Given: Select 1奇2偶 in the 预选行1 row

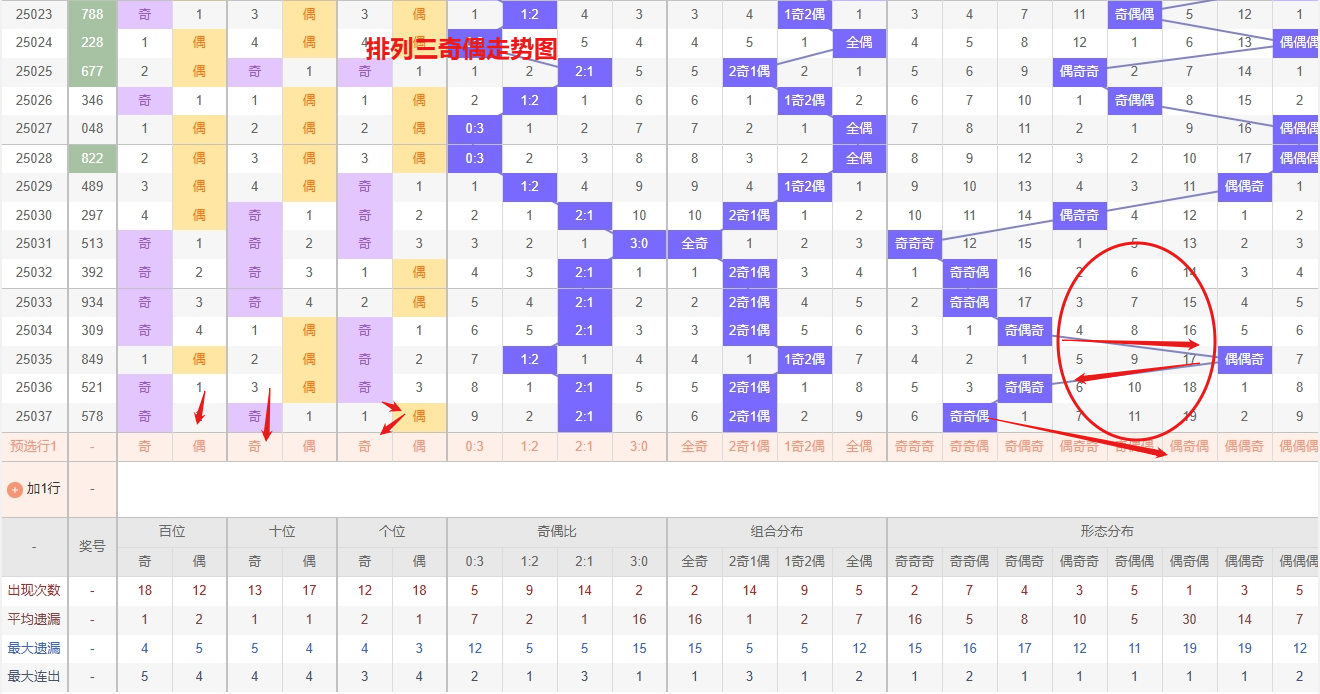Looking at the screenshot, I should pyautogui.click(x=804, y=446).
